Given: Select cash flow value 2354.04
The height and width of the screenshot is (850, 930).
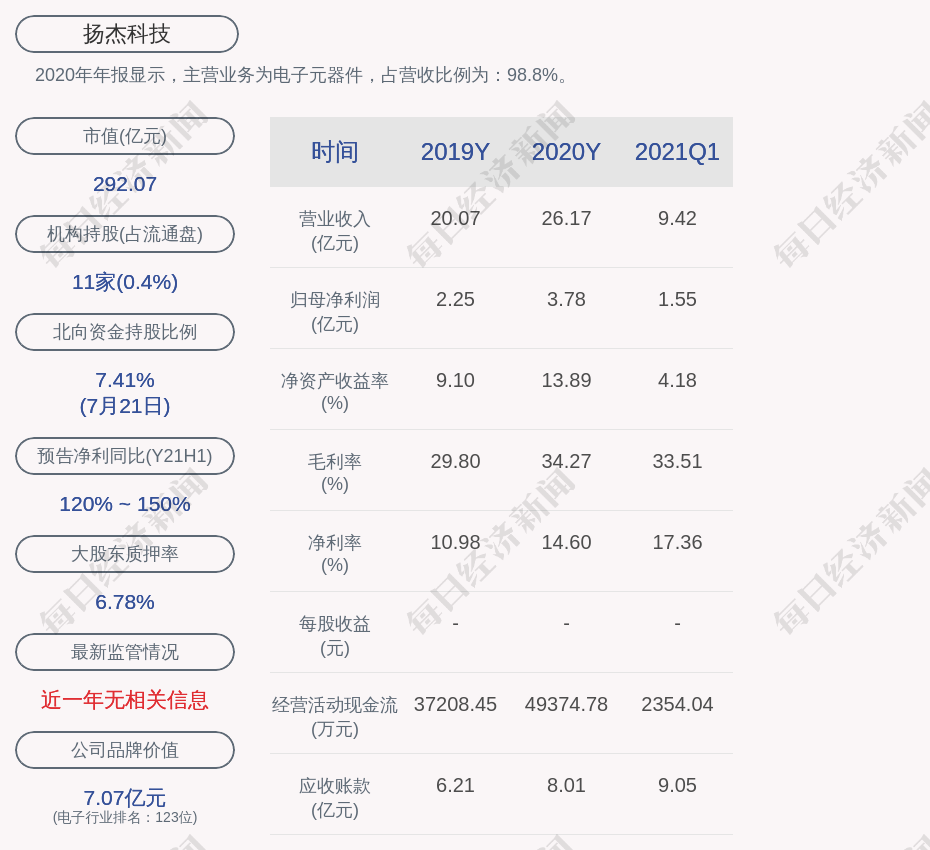Looking at the screenshot, I should (677, 704).
